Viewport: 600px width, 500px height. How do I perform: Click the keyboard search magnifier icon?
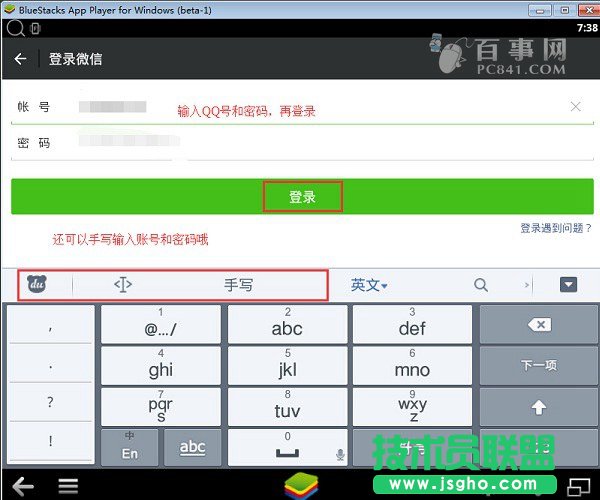481,285
